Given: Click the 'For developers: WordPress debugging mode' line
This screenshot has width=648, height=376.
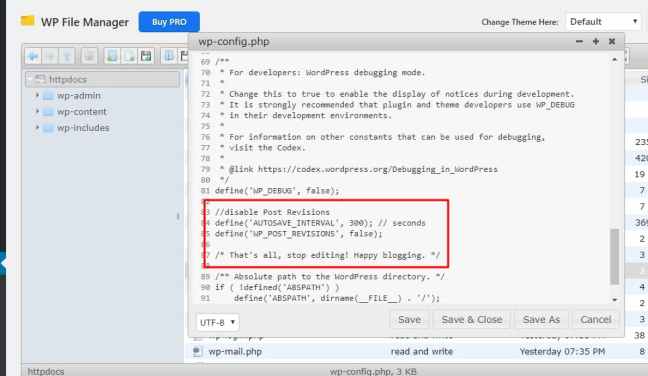Looking at the screenshot, I should coord(322,73).
